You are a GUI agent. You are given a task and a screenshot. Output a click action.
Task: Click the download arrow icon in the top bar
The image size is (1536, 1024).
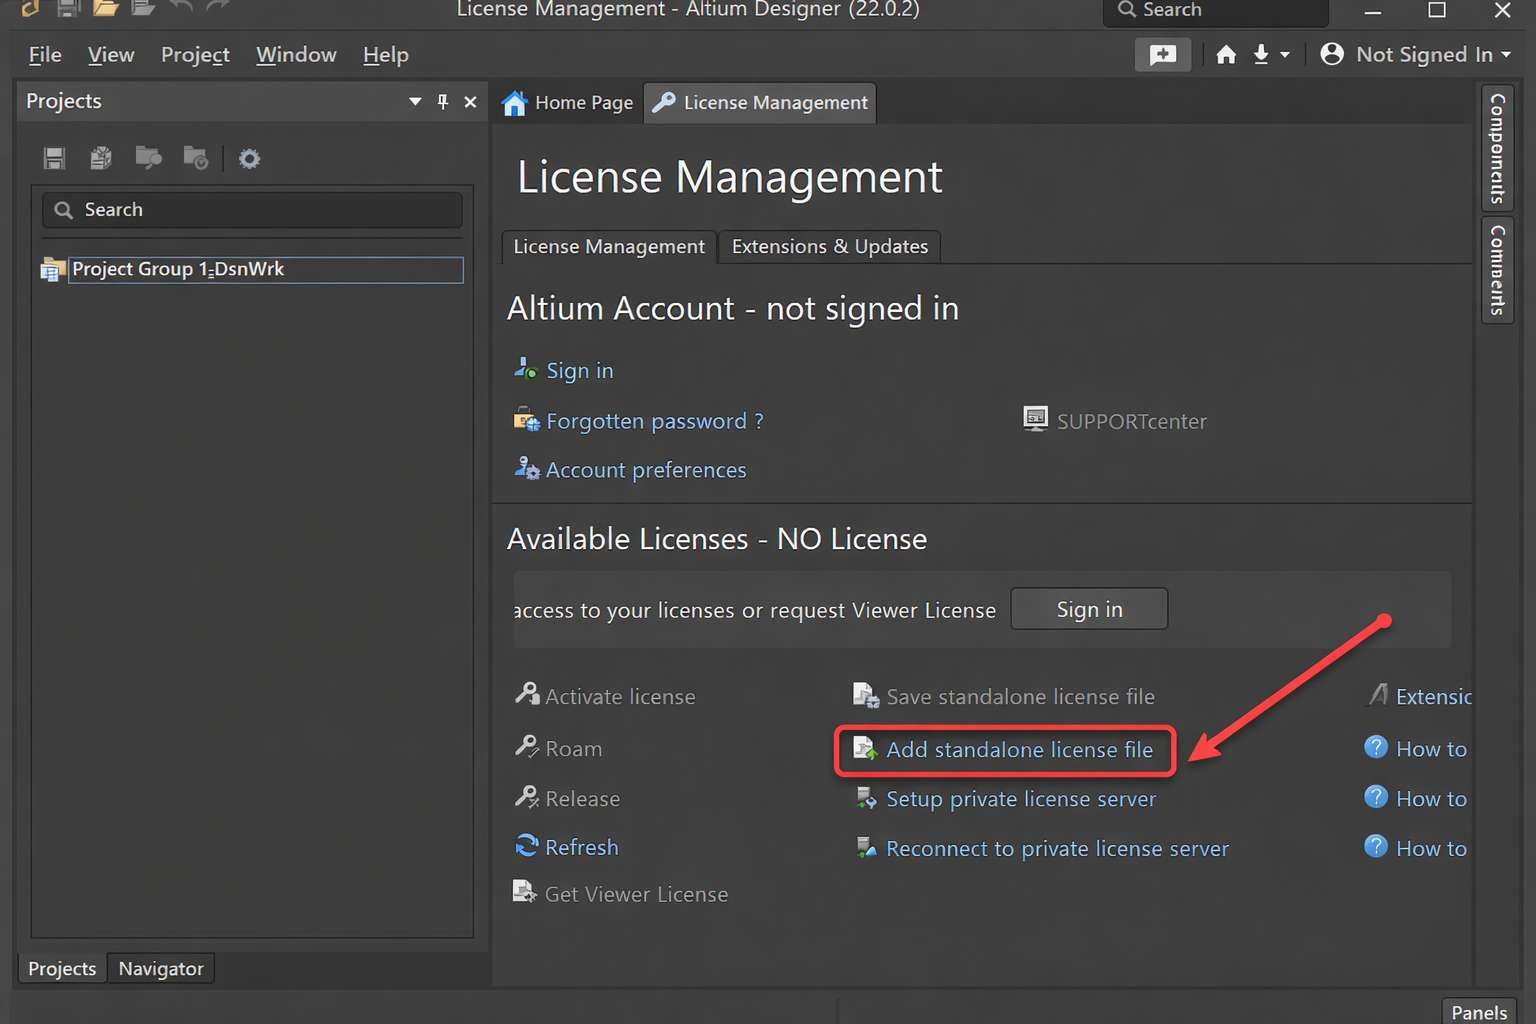[x=1261, y=55]
